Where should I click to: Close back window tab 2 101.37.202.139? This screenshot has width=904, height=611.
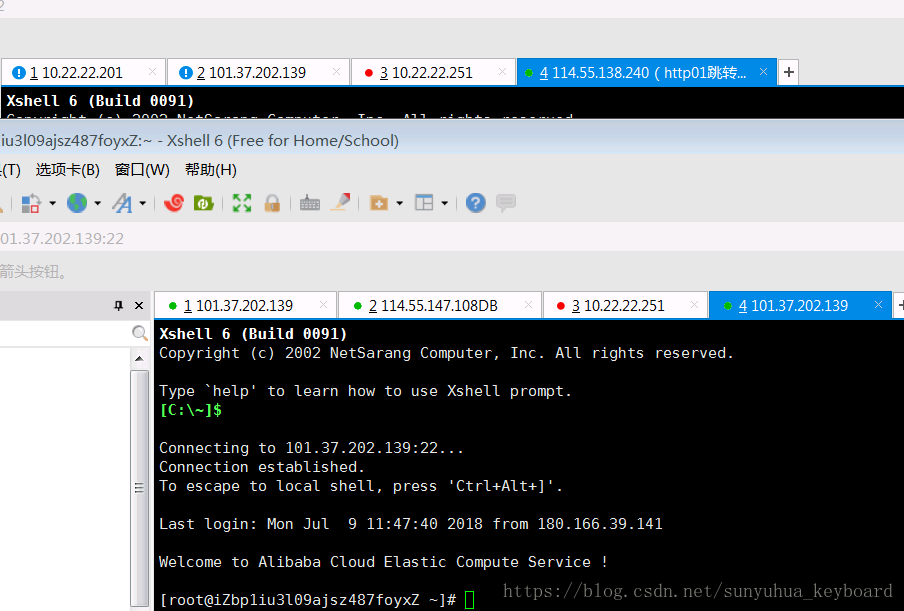tap(336, 71)
